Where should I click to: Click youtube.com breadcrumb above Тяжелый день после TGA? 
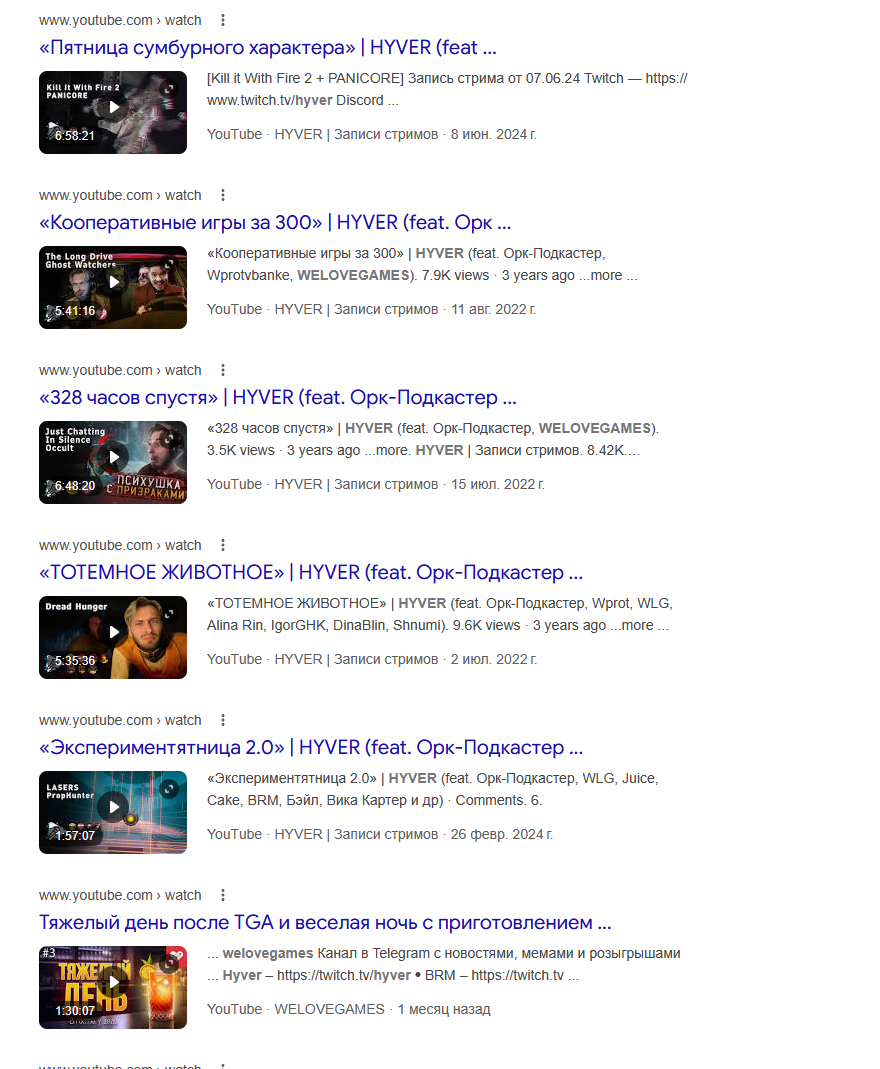(x=120, y=895)
